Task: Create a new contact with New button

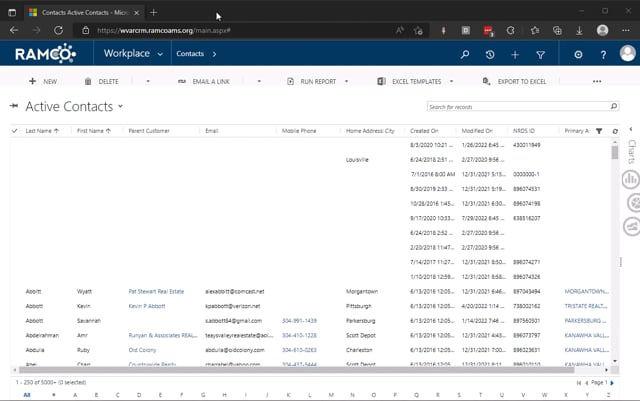Action: click(x=41, y=81)
